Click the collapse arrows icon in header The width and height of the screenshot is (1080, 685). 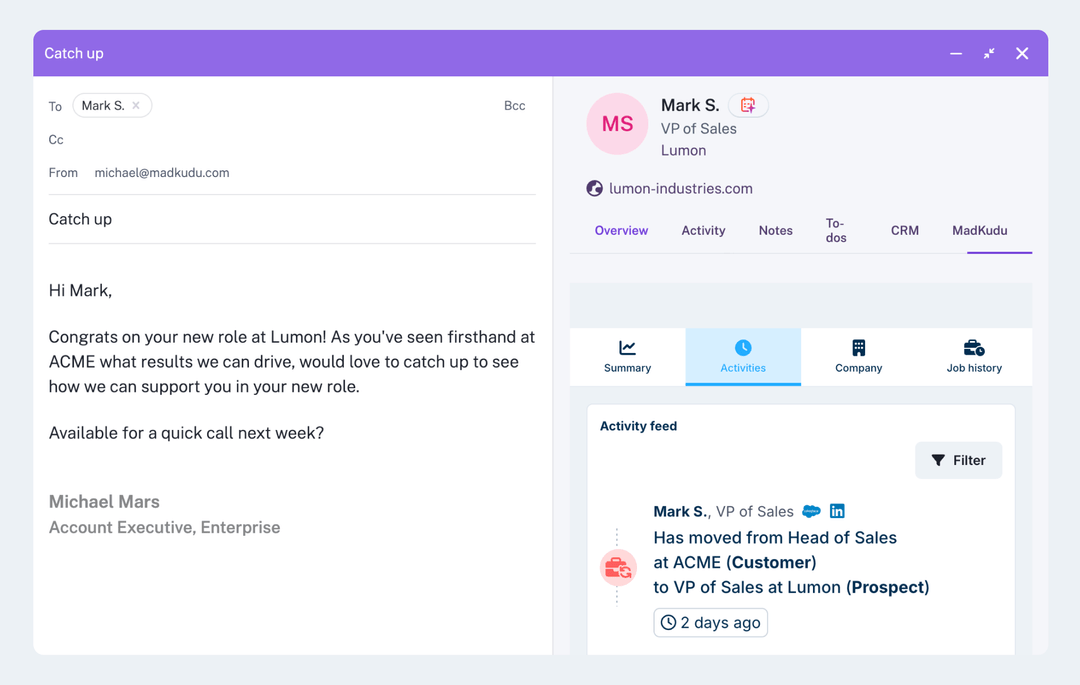[x=989, y=53]
